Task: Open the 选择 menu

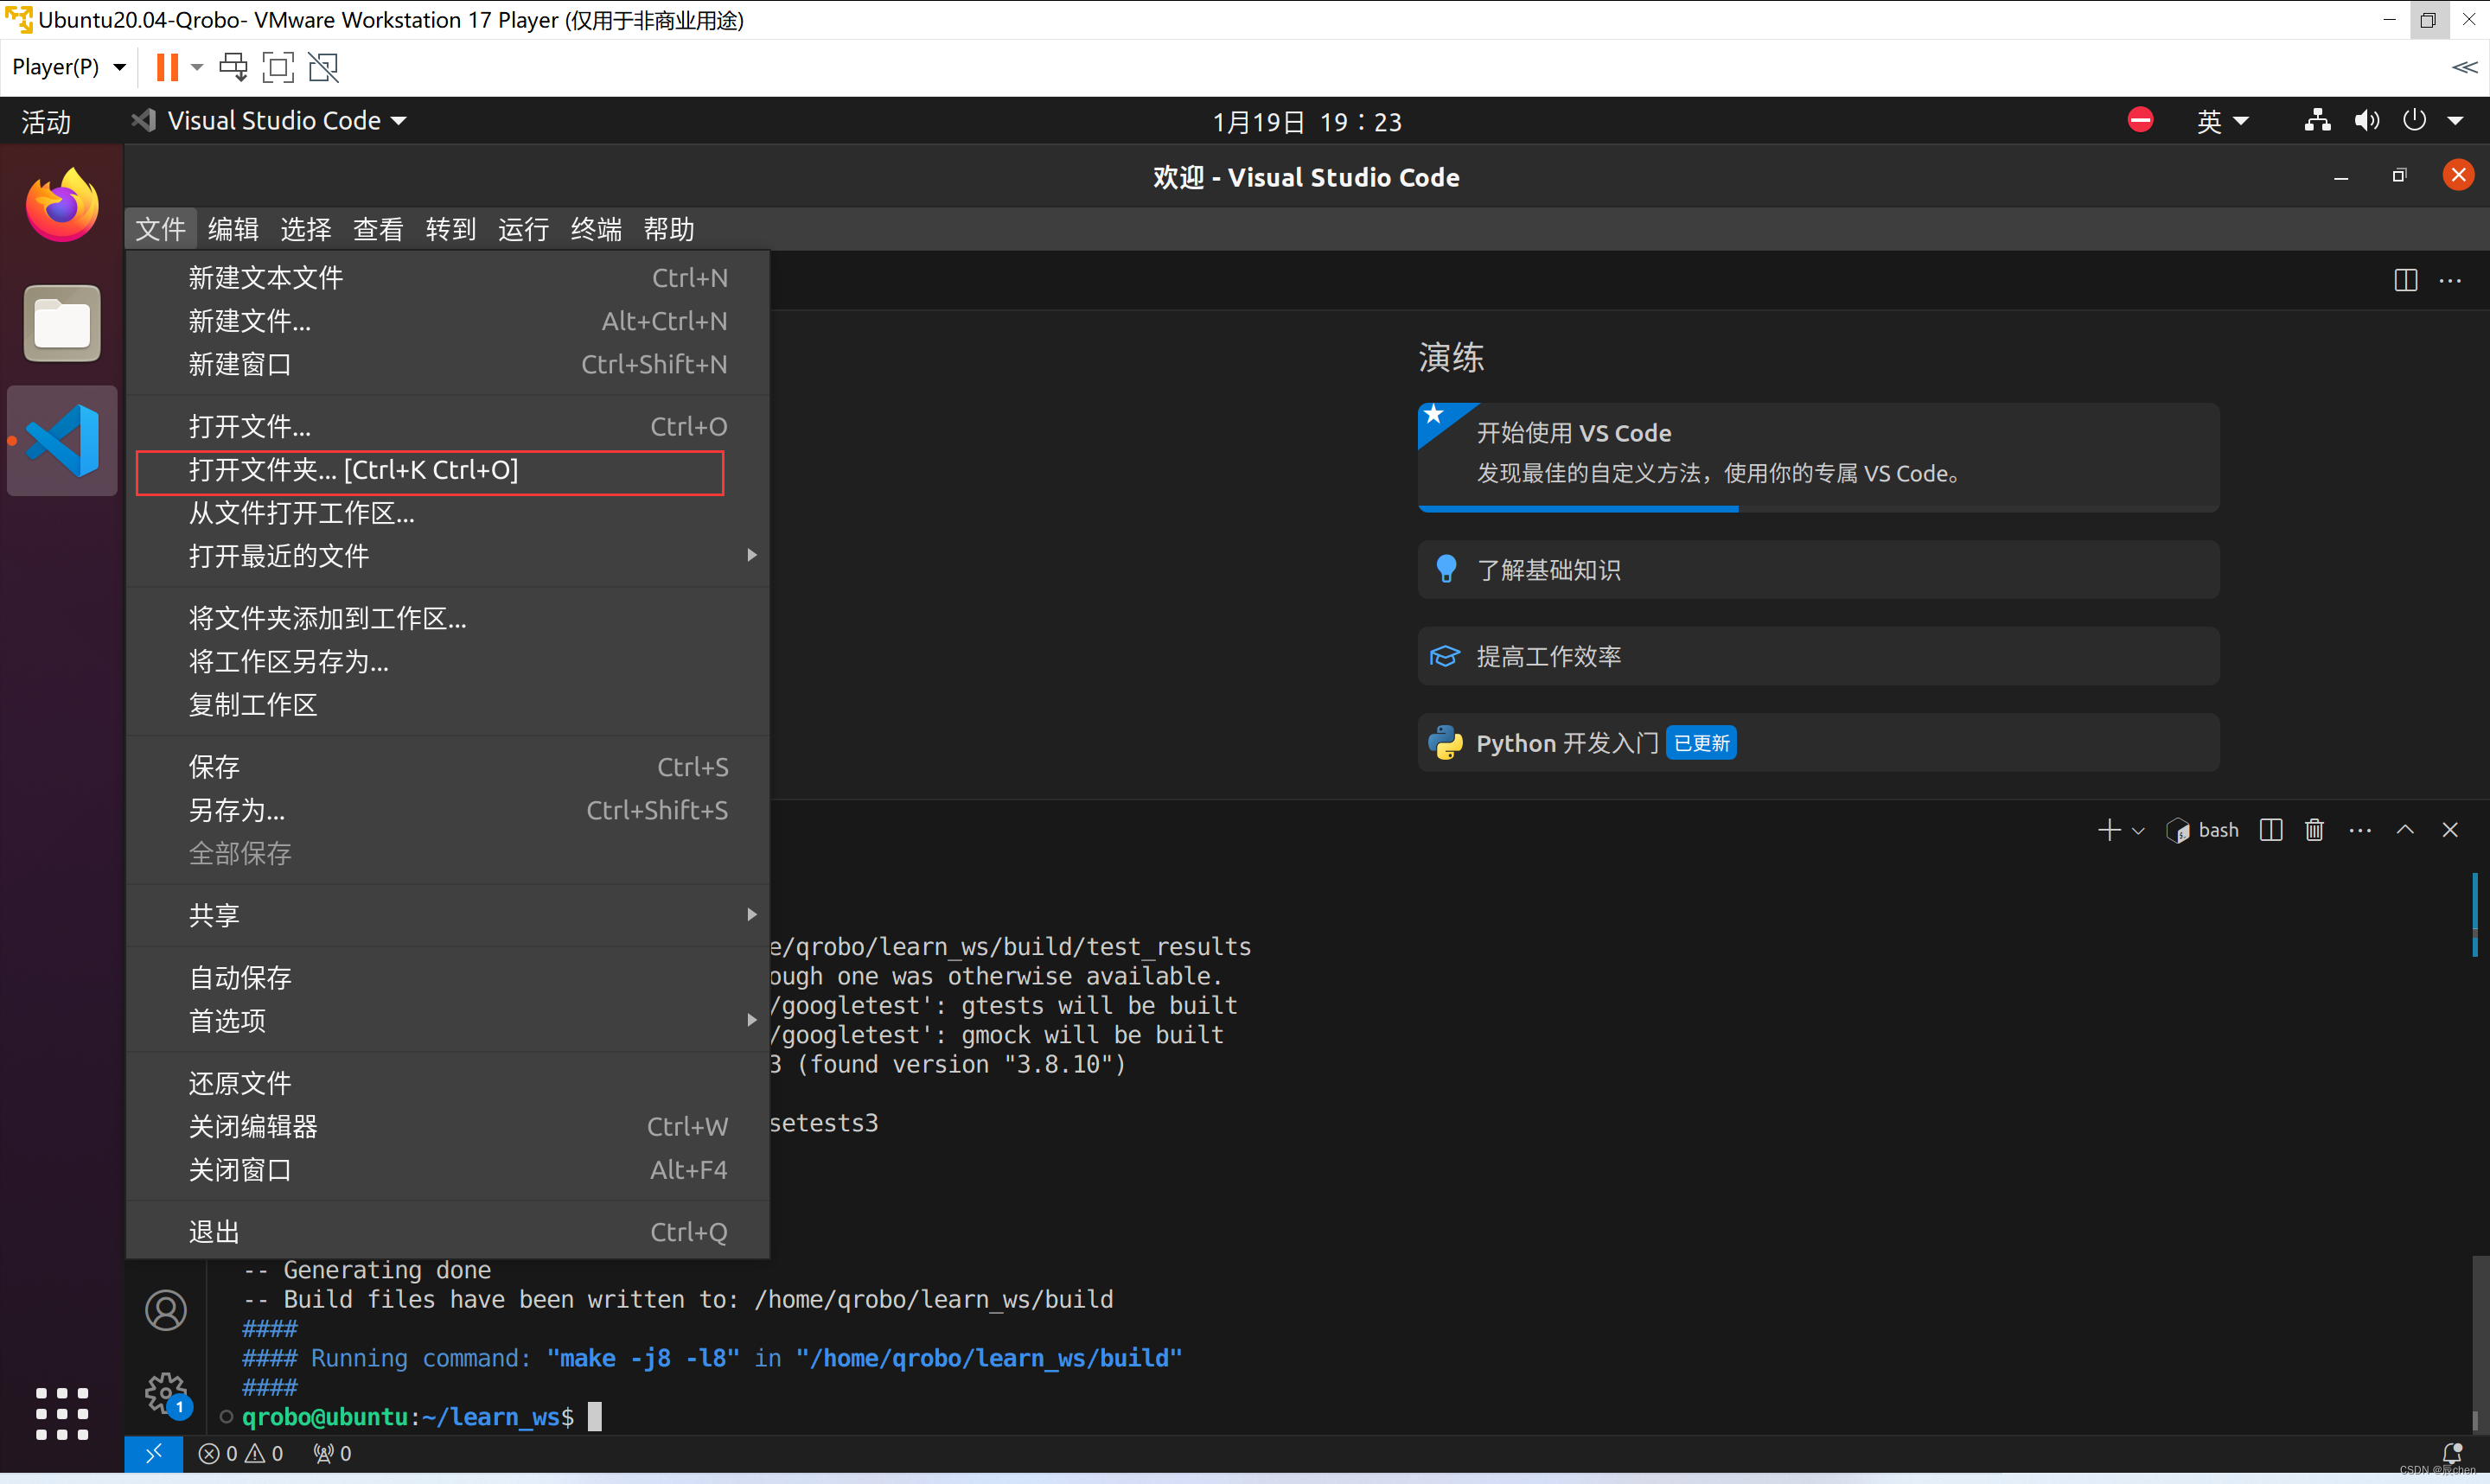Action: coord(305,229)
